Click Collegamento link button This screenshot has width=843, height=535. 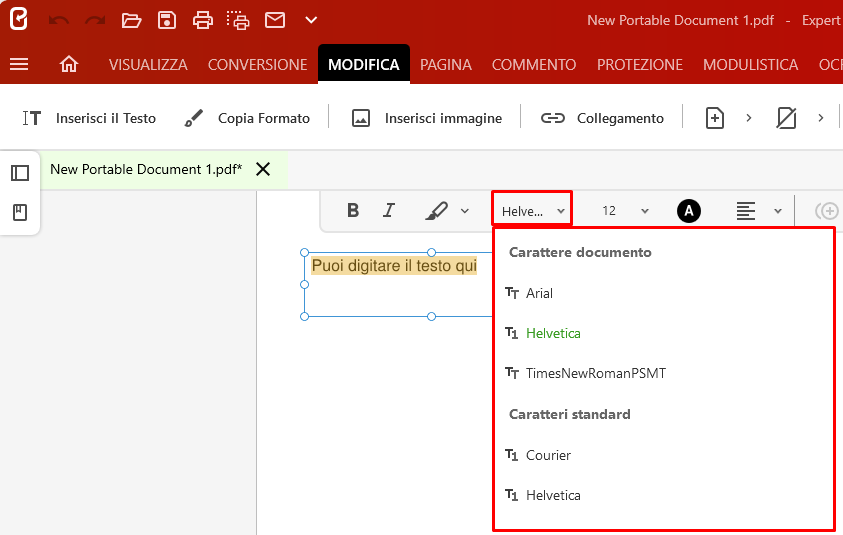click(x=602, y=118)
